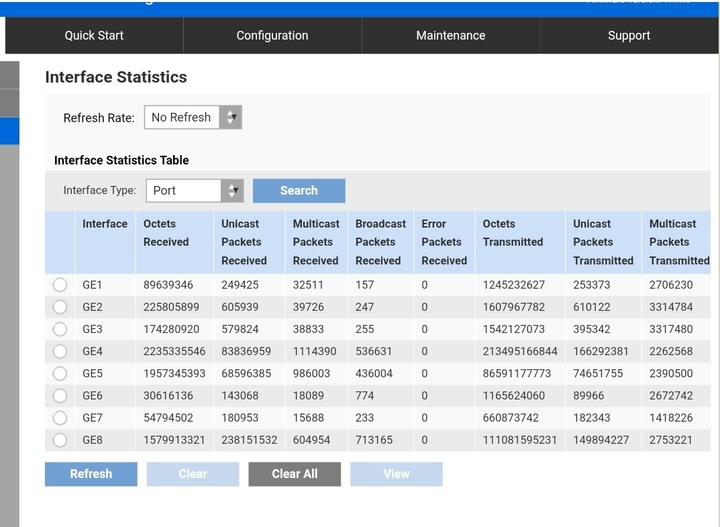Open the Configuration menu
The image size is (720, 527).
(272, 35)
